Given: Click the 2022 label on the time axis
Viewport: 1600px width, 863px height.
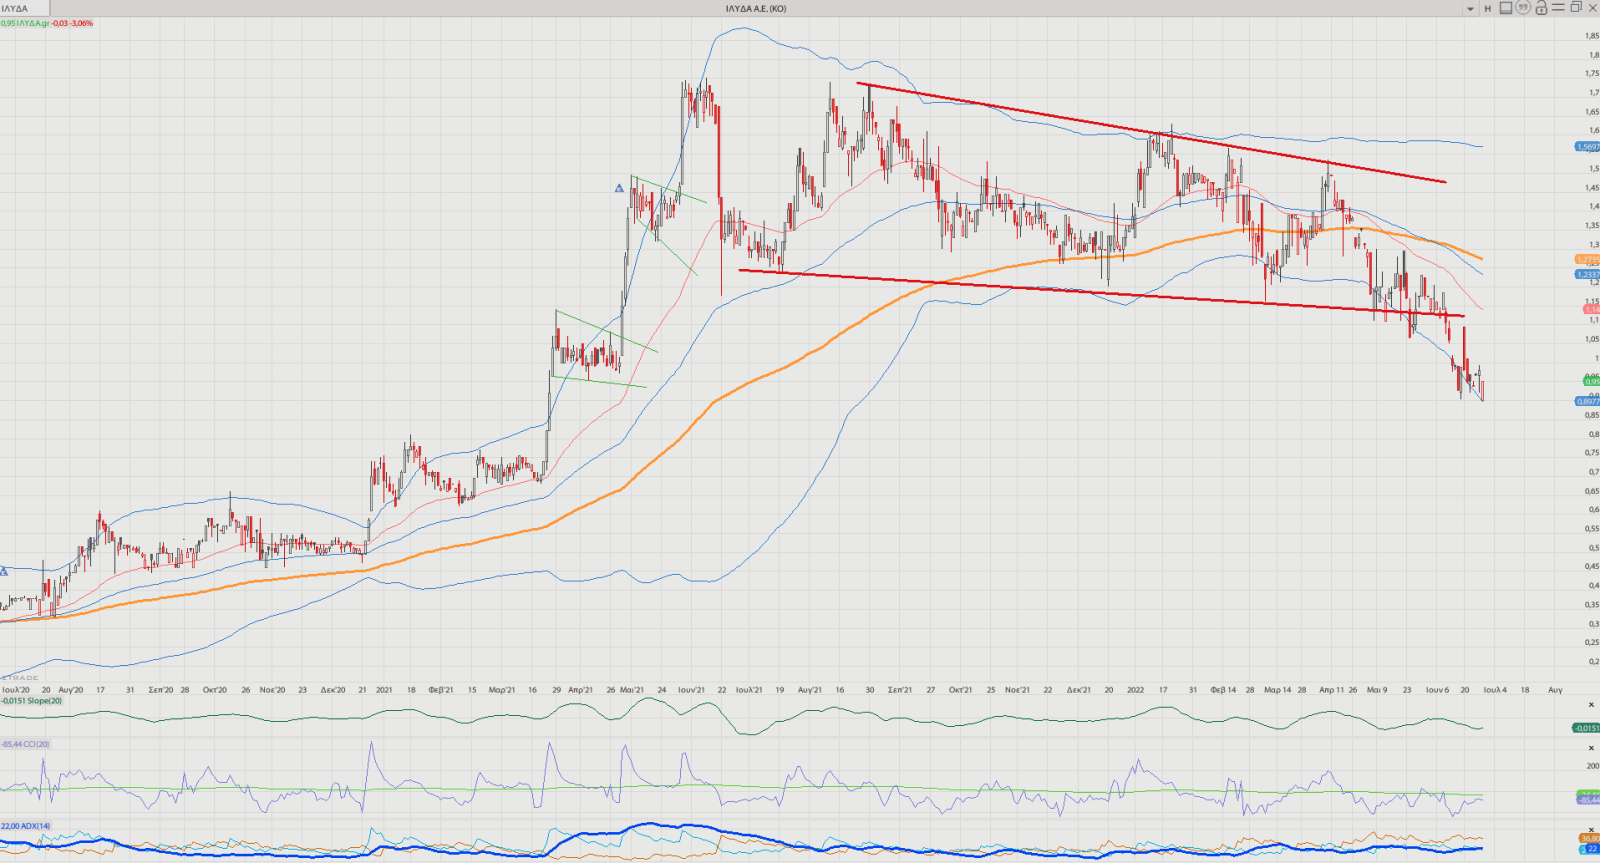Looking at the screenshot, I should pos(1135,690).
